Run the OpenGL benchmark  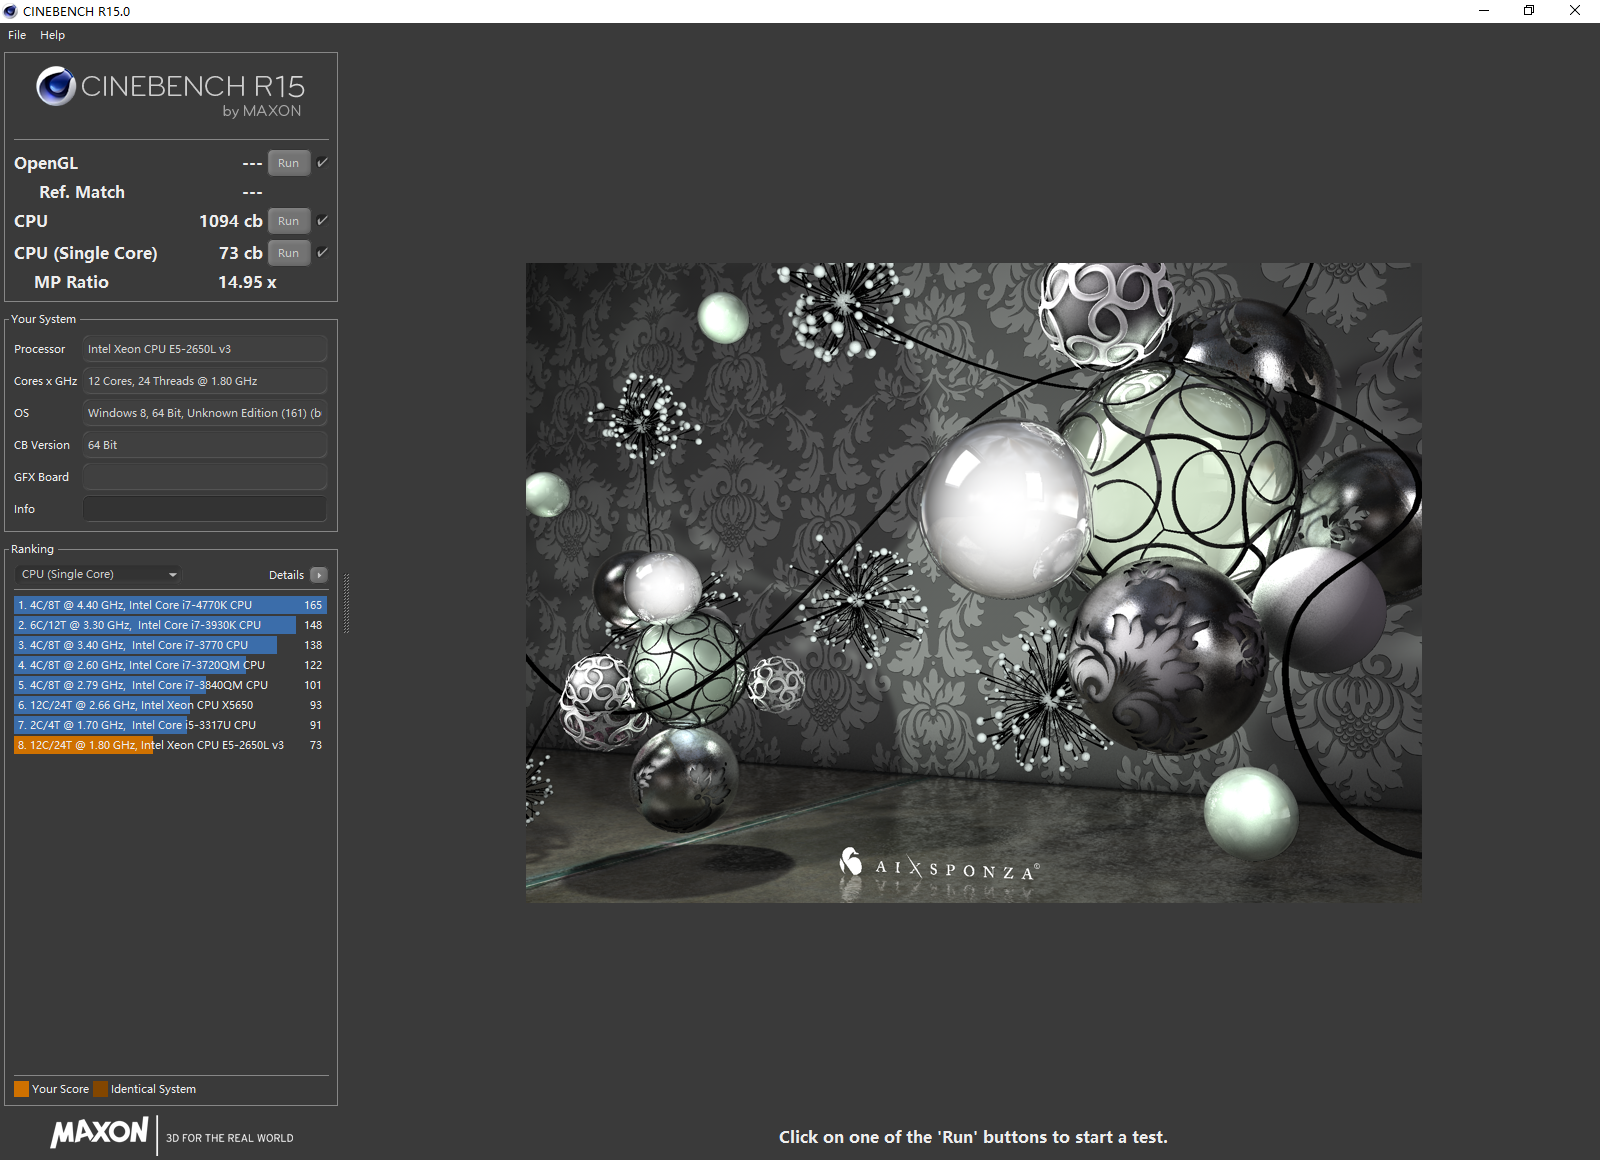(288, 163)
